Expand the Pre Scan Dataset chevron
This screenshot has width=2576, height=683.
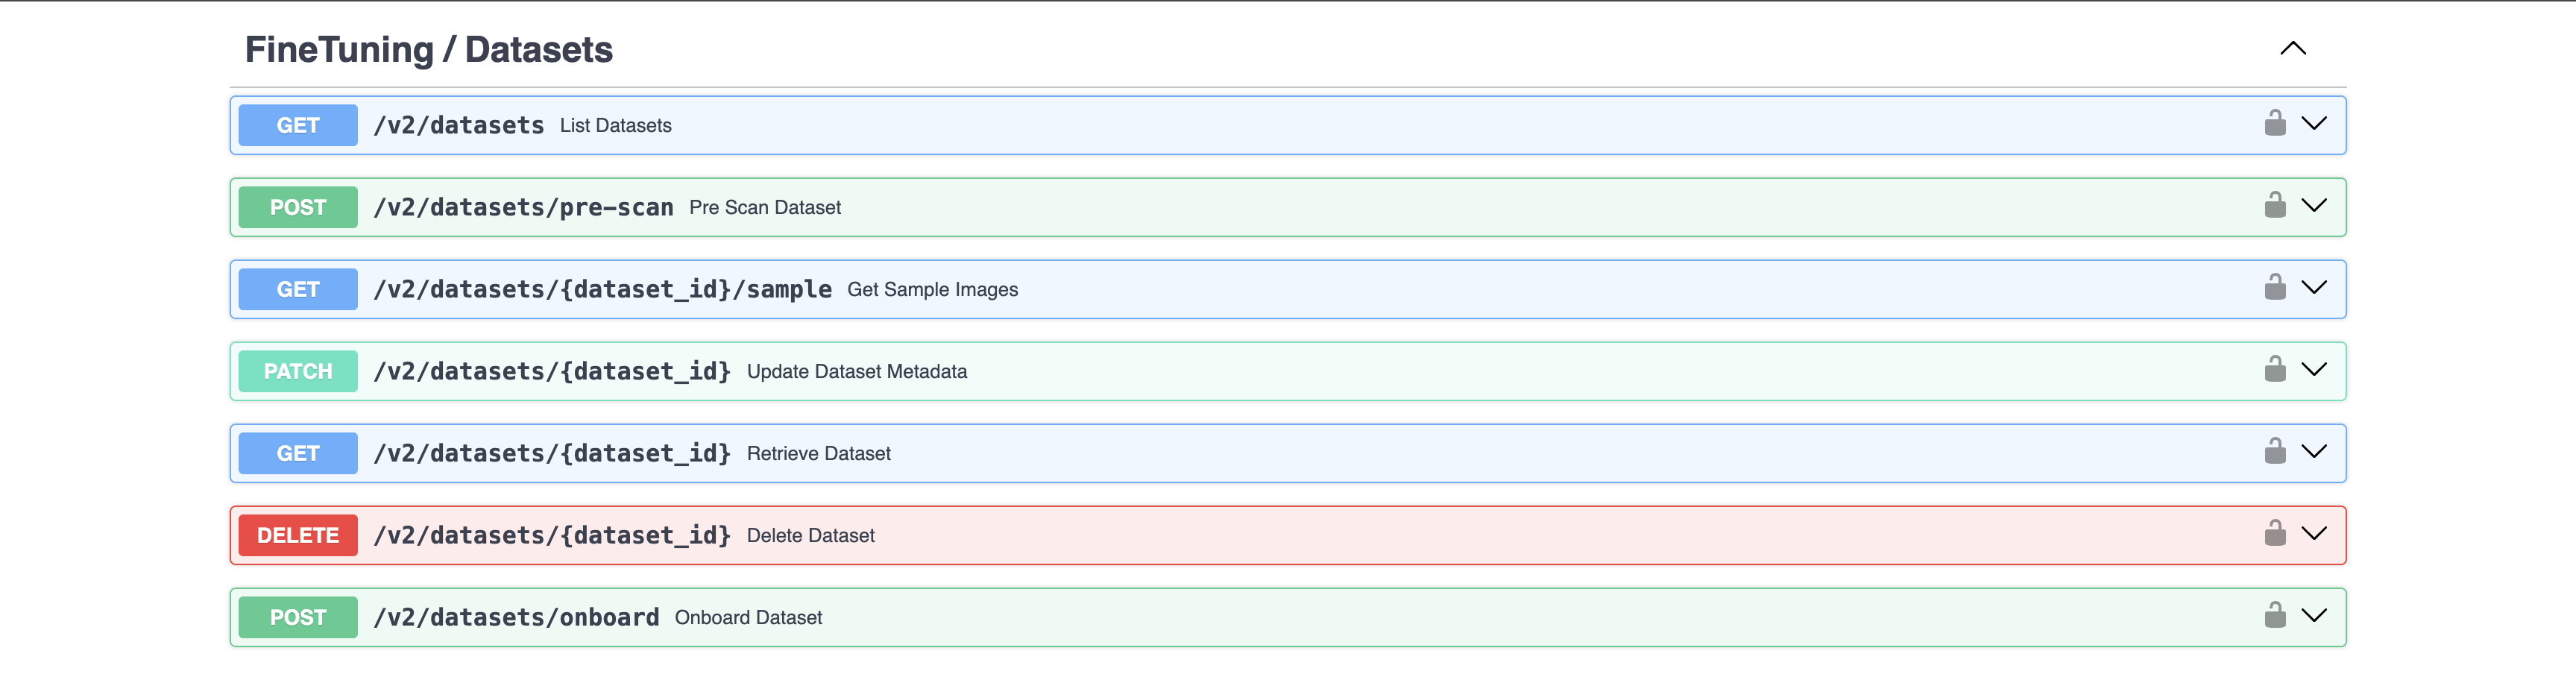[x=2314, y=205]
